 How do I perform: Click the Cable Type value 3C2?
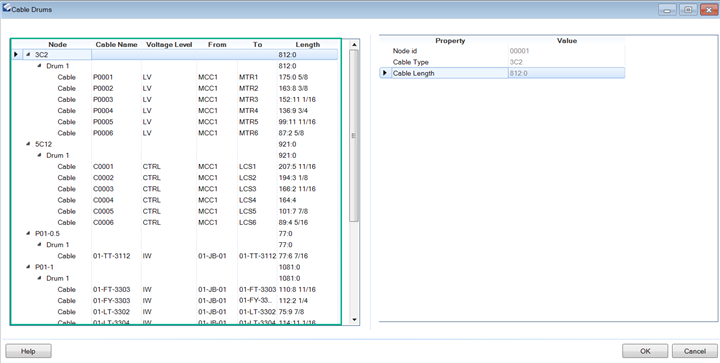click(516, 62)
